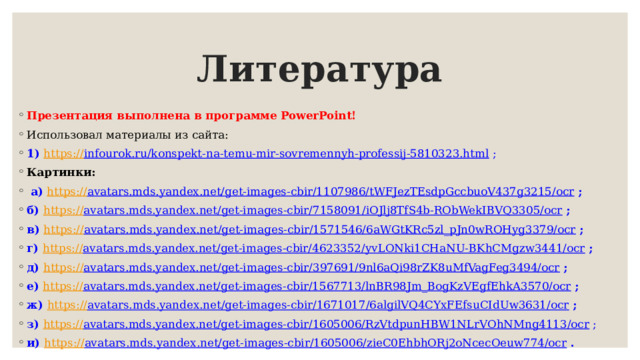Open yandex image link with 397691
This screenshot has height=360, width=640.
click(x=302, y=267)
